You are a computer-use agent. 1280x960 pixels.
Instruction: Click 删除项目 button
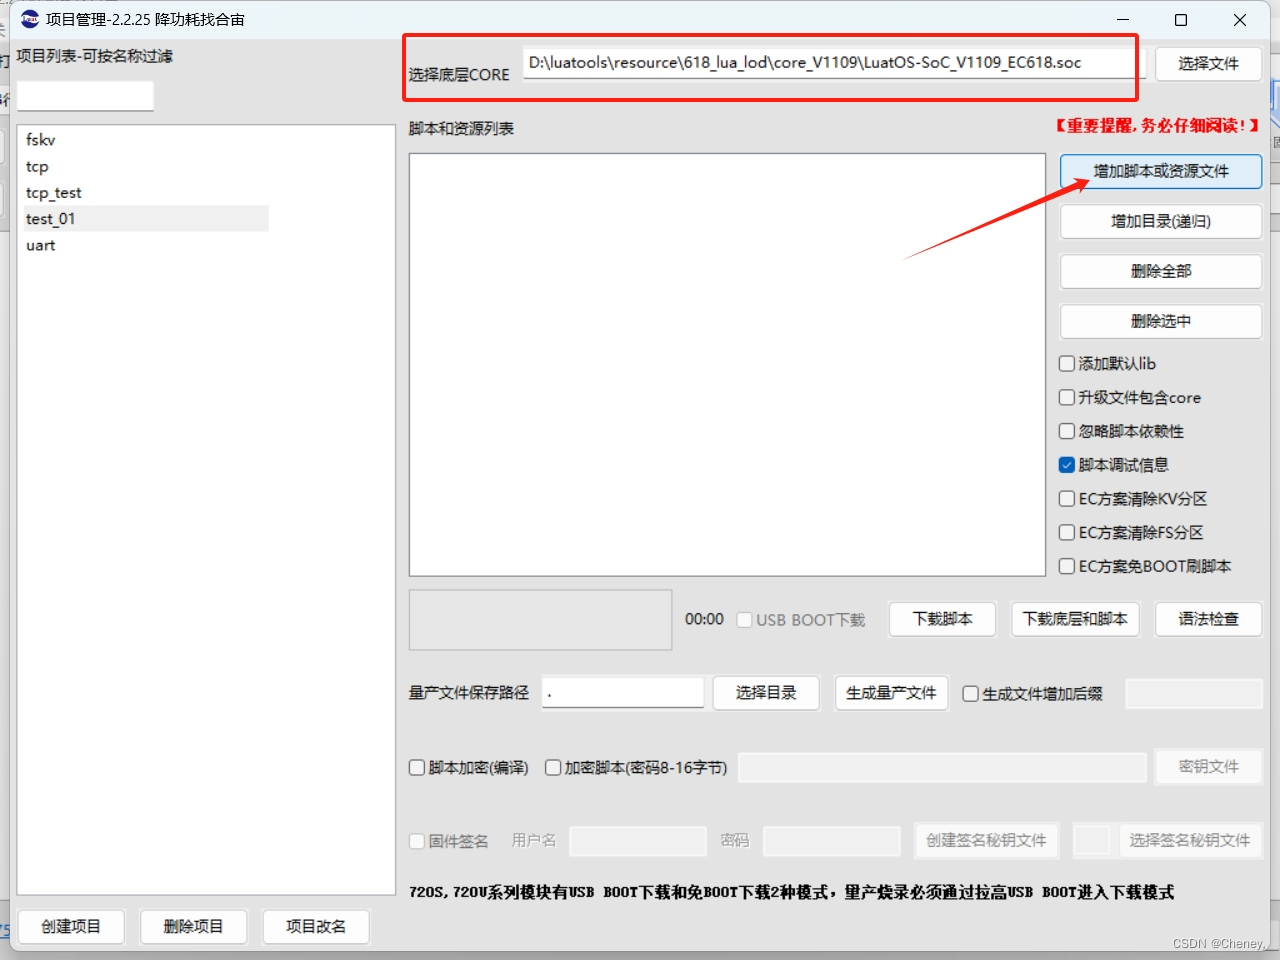[193, 927]
